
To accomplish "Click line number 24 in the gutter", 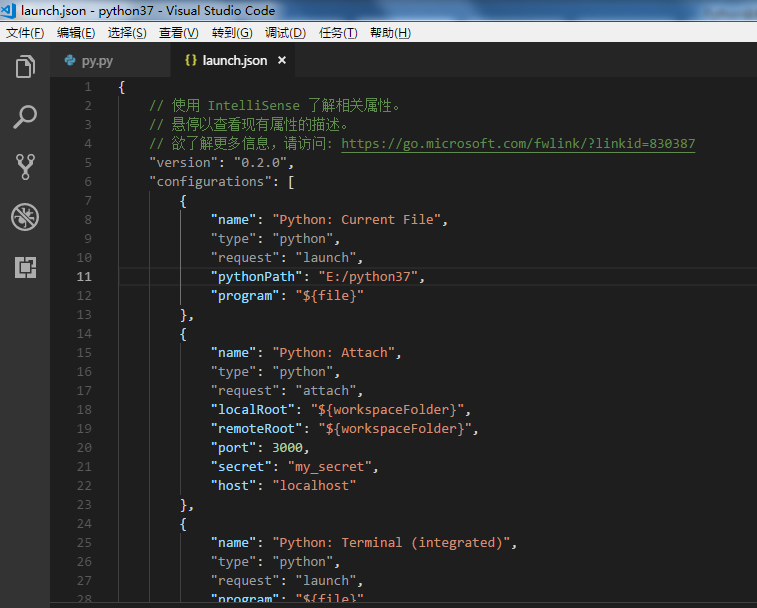I will 84,523.
